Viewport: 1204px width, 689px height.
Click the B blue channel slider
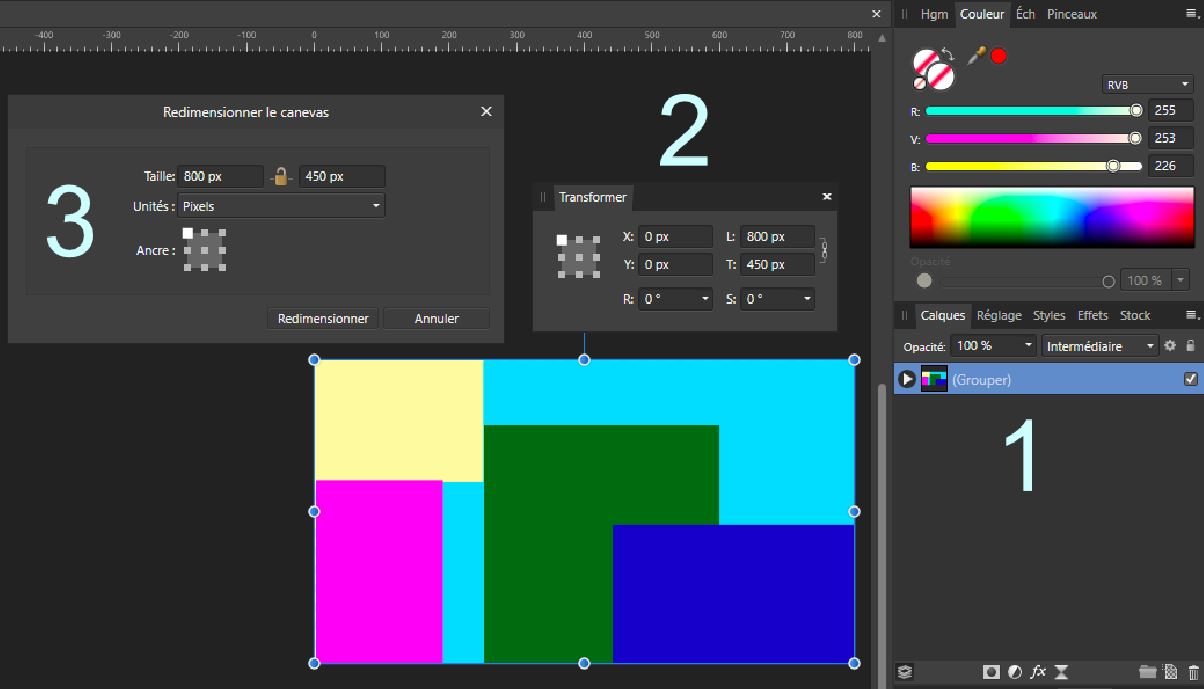click(x=1034, y=166)
